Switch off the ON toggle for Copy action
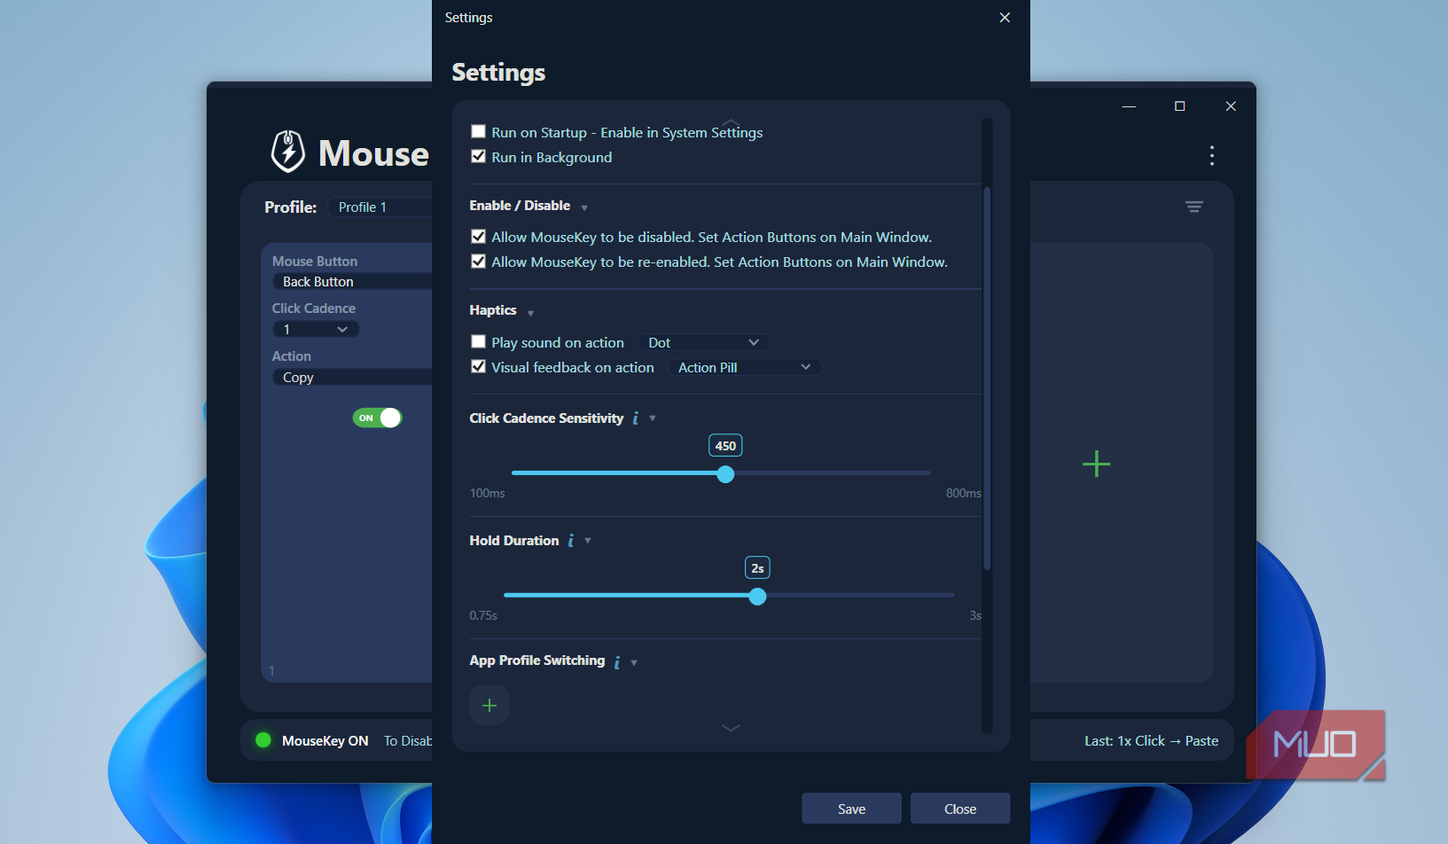The height and width of the screenshot is (844, 1448). pyautogui.click(x=377, y=418)
